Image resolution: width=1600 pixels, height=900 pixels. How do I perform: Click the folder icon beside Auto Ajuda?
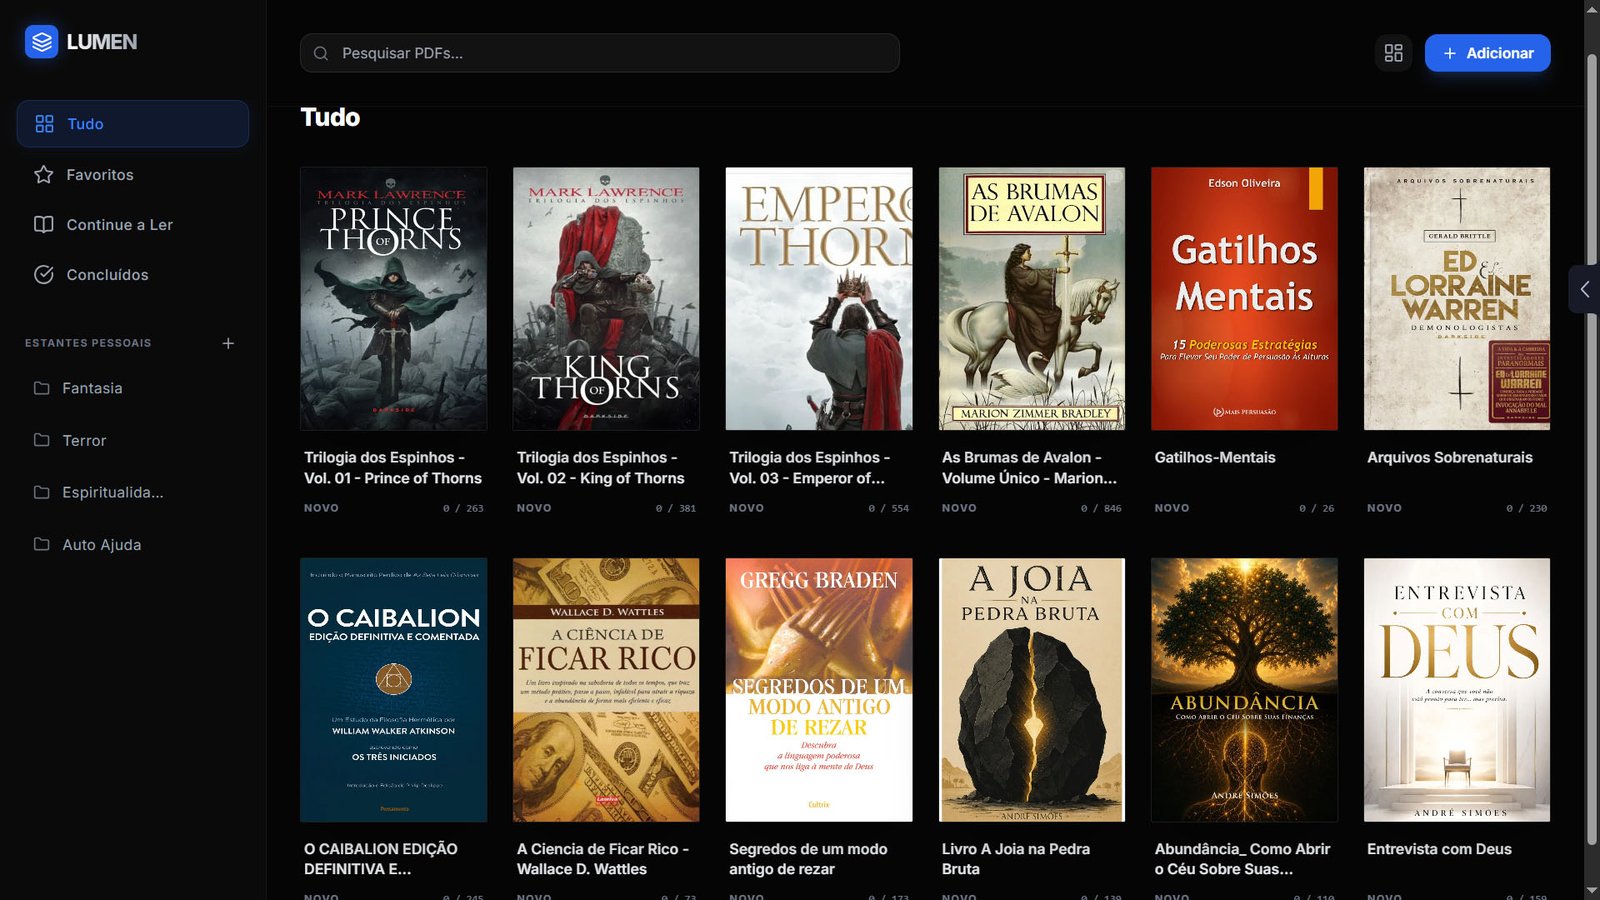(42, 545)
